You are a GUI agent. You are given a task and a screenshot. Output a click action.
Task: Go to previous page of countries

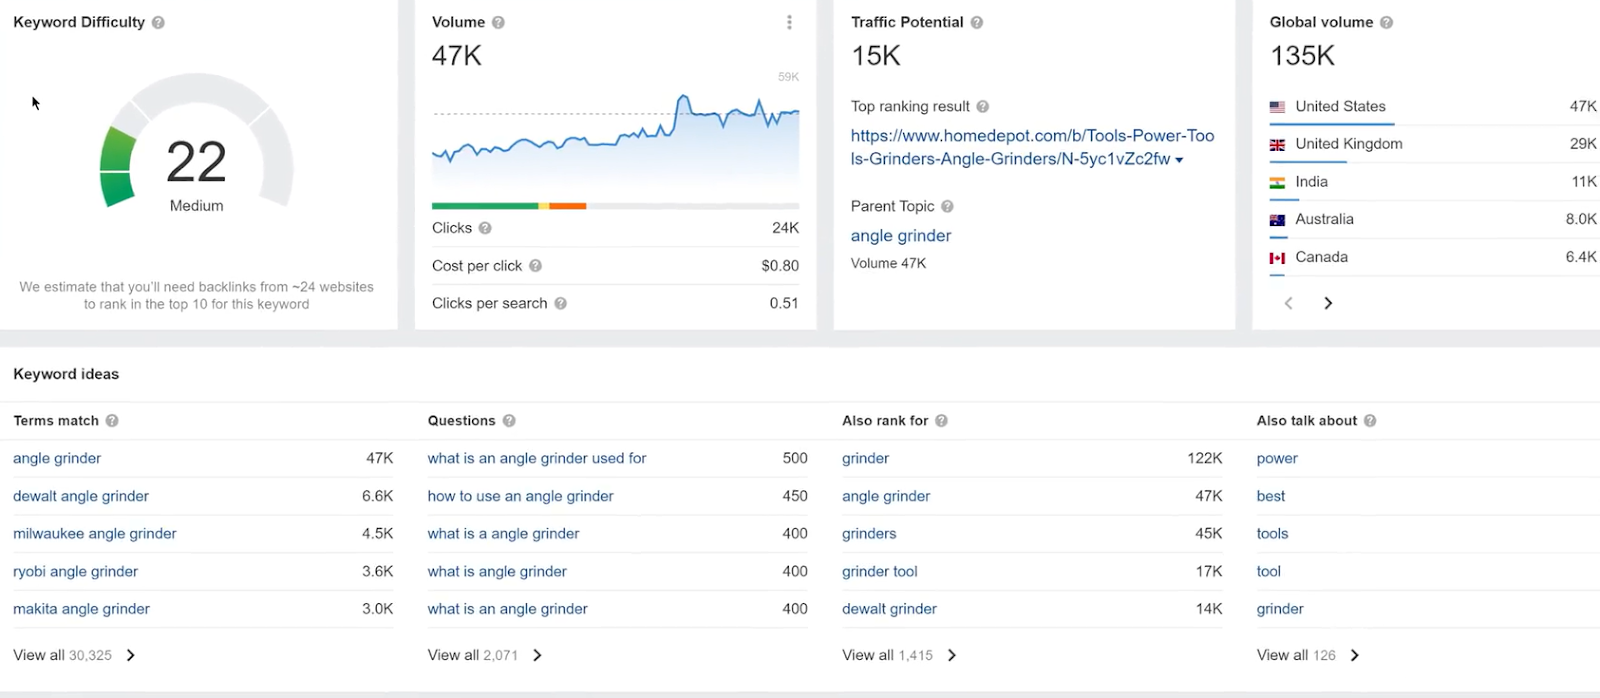[x=1289, y=303]
